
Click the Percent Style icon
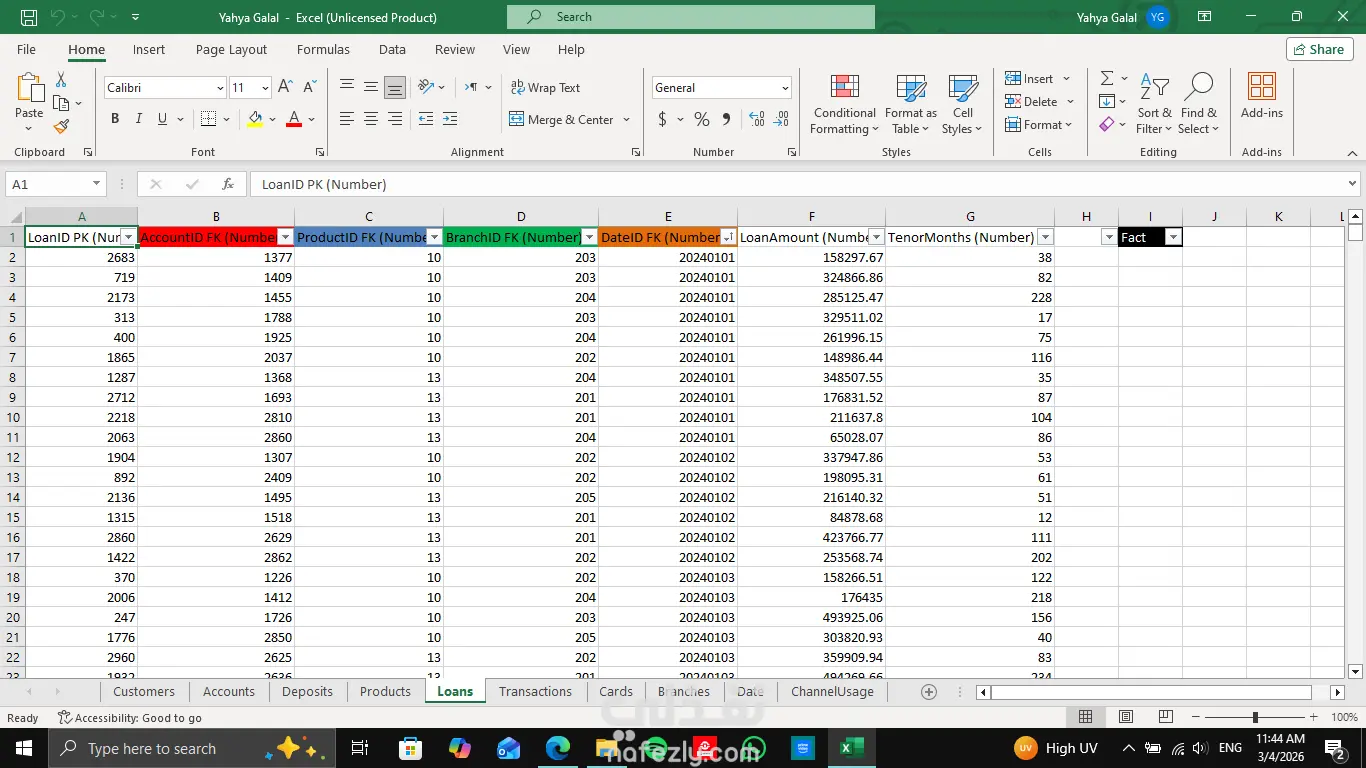pyautogui.click(x=702, y=119)
